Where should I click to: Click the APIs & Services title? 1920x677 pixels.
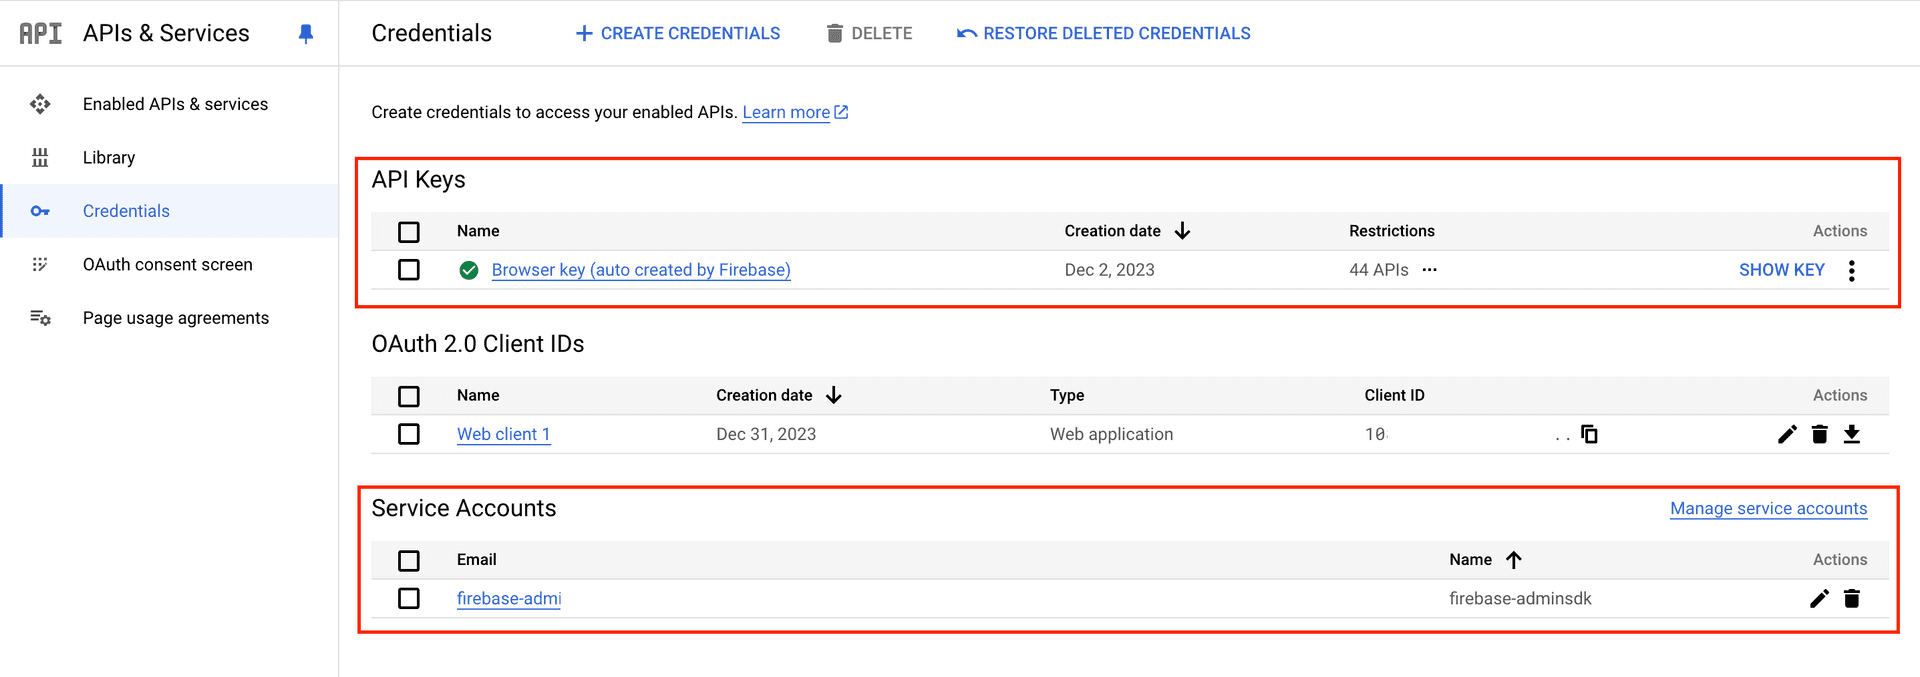(x=166, y=33)
